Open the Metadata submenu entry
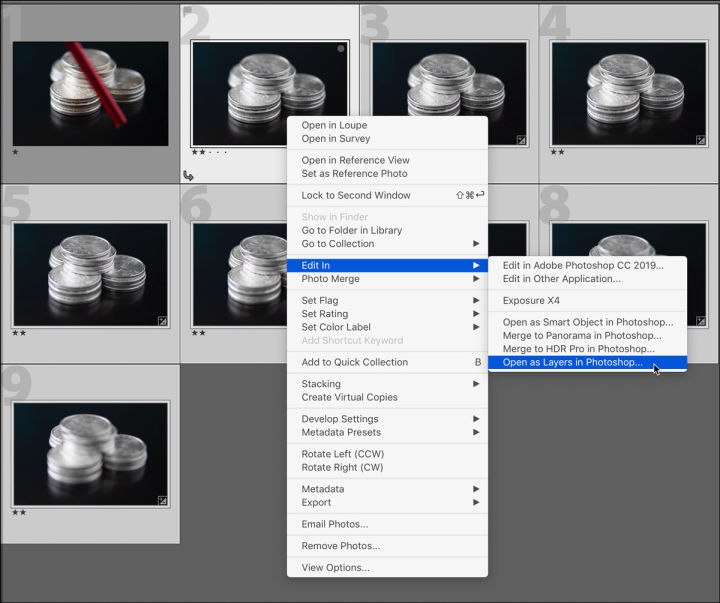 [387, 489]
